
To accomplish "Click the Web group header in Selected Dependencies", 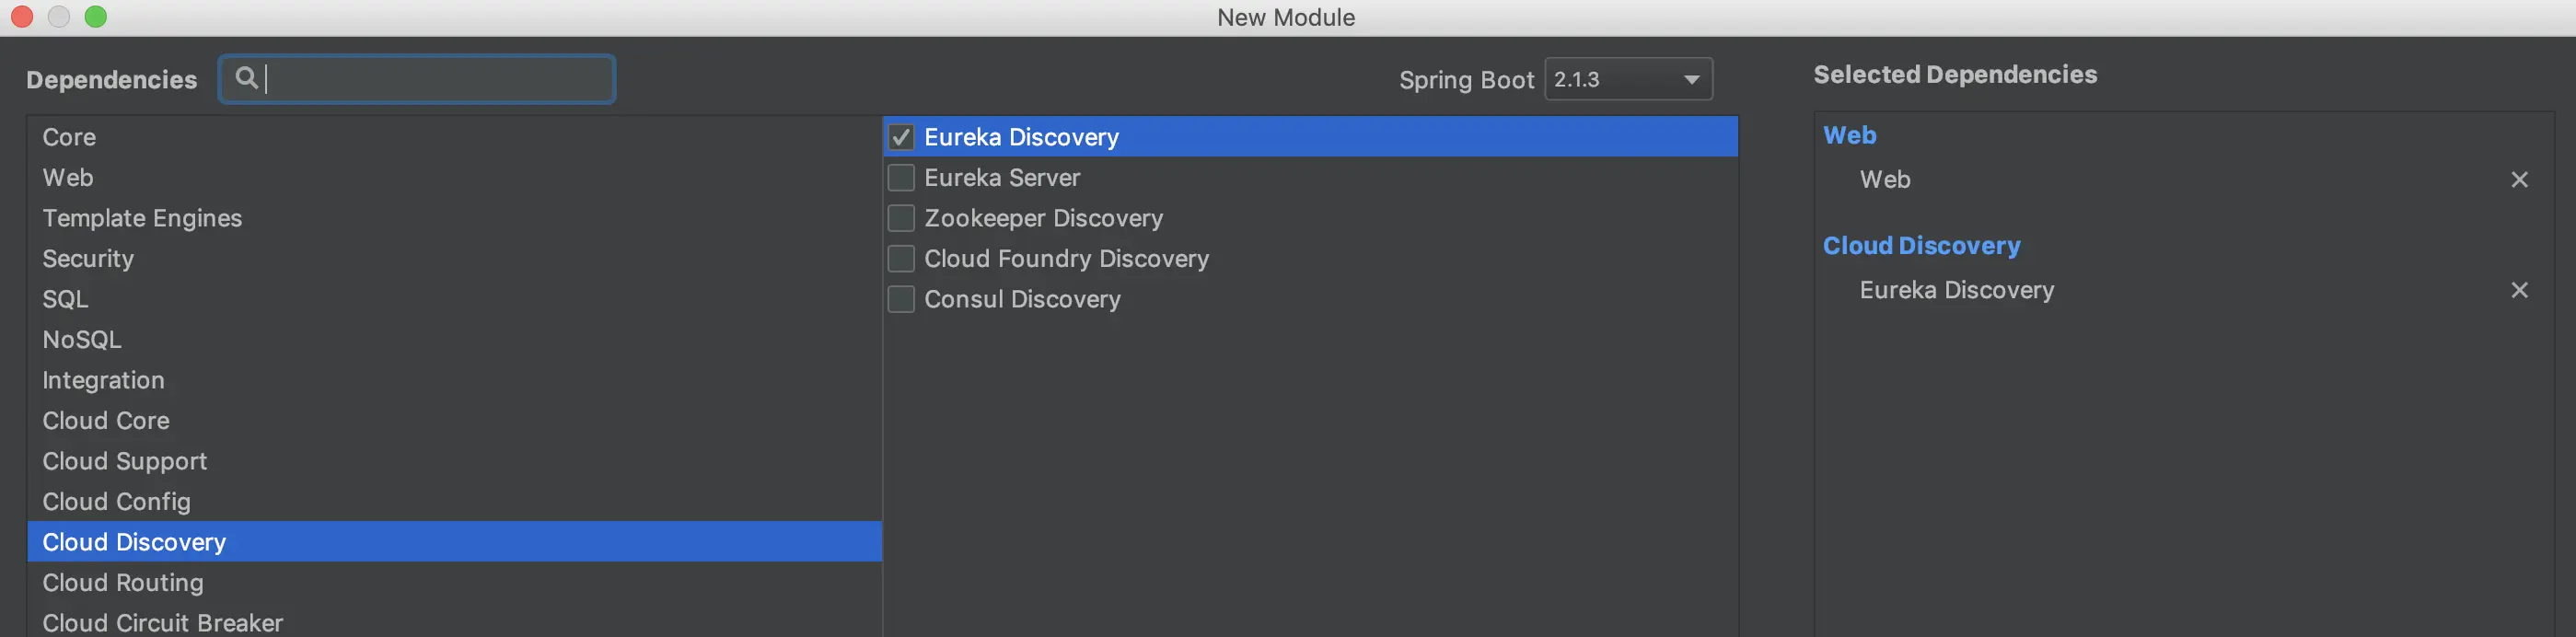I will click(x=1849, y=135).
